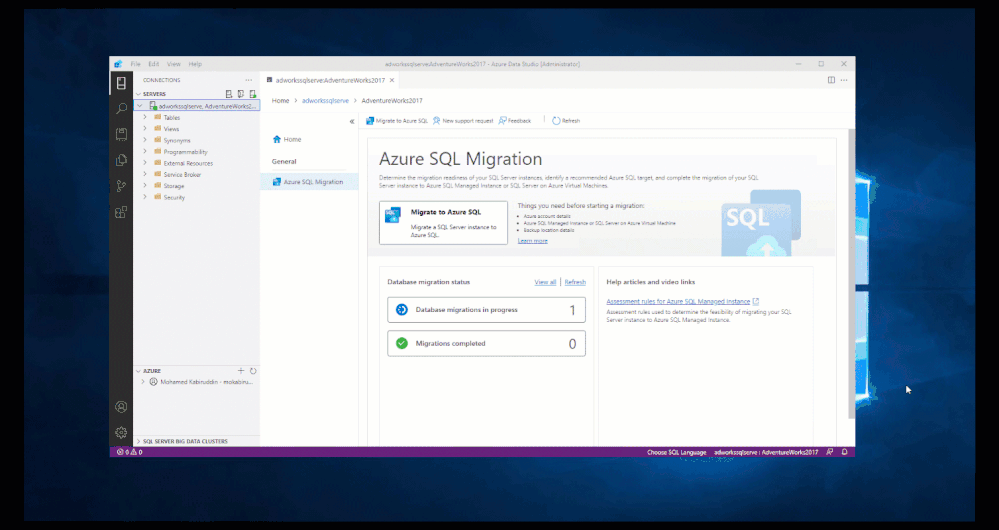Open the Extensions view in the activity bar
This screenshot has height=530, width=999.
[121, 212]
